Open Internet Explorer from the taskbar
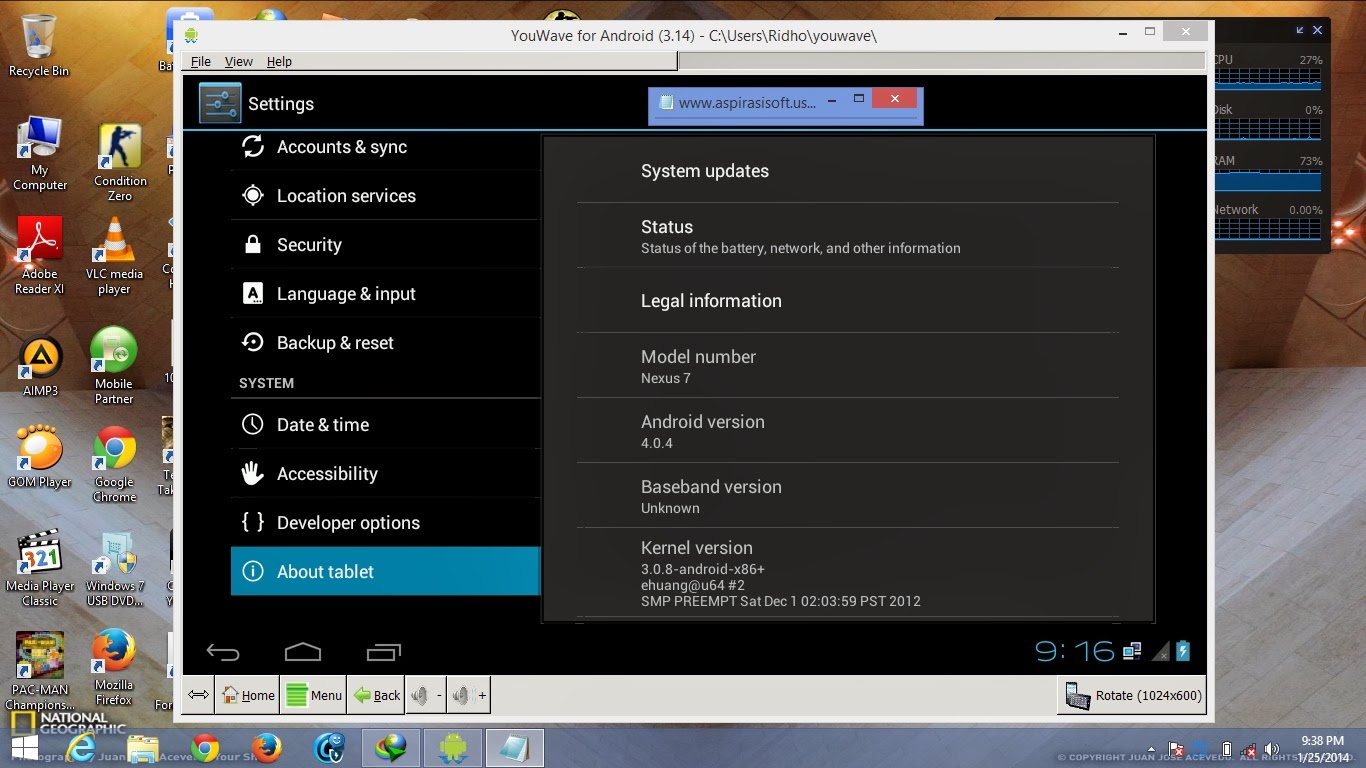 (82, 748)
